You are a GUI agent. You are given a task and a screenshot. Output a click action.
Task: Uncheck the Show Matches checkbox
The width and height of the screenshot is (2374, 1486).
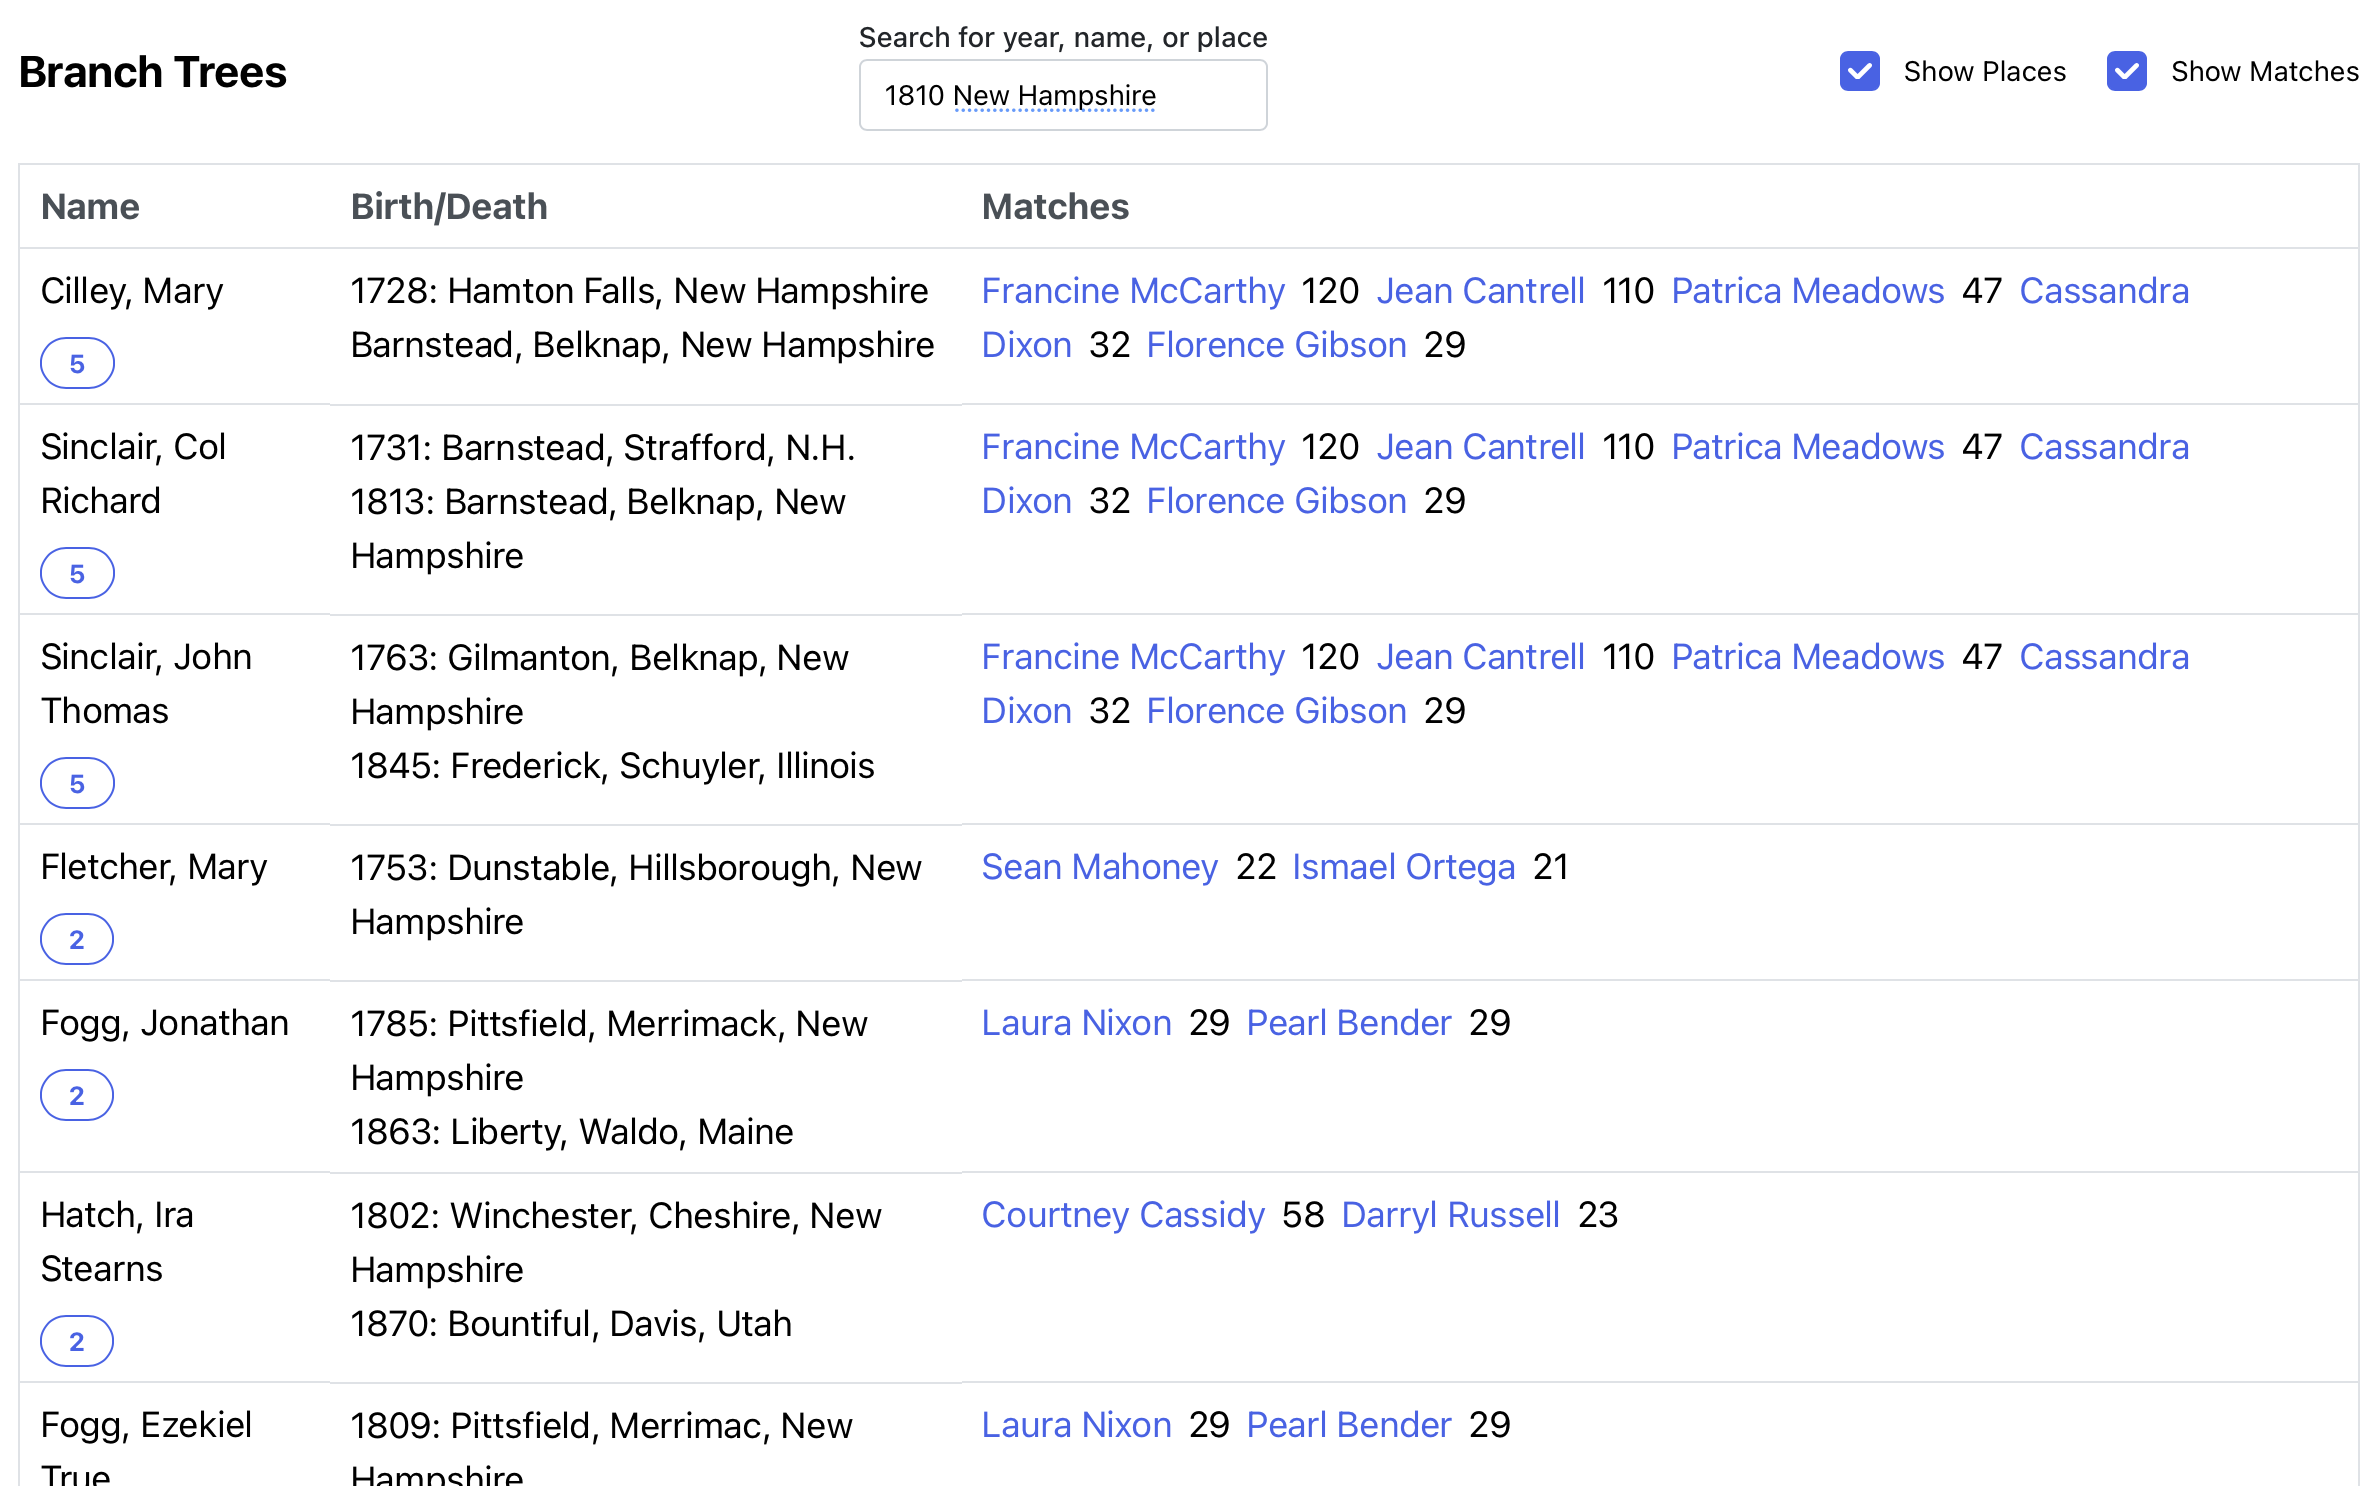tap(2126, 72)
